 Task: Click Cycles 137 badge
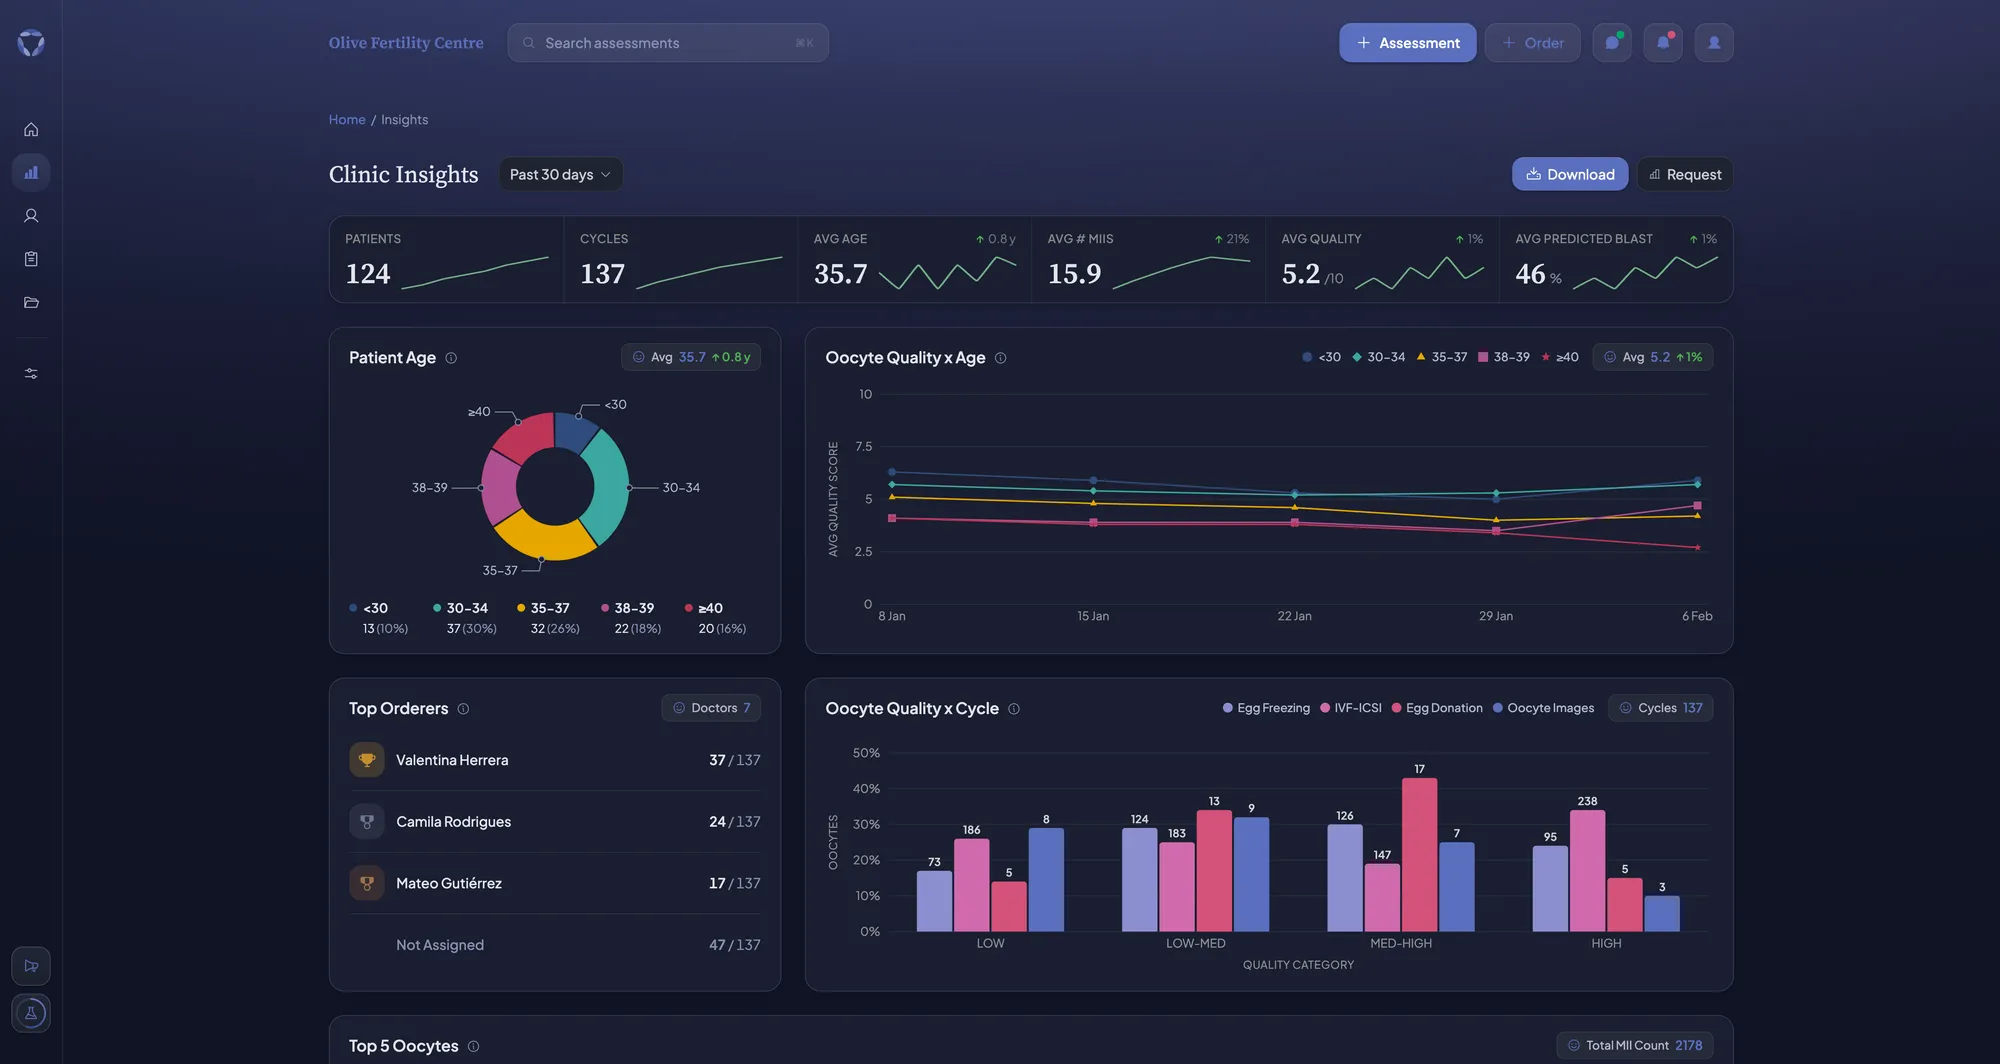[1660, 708]
